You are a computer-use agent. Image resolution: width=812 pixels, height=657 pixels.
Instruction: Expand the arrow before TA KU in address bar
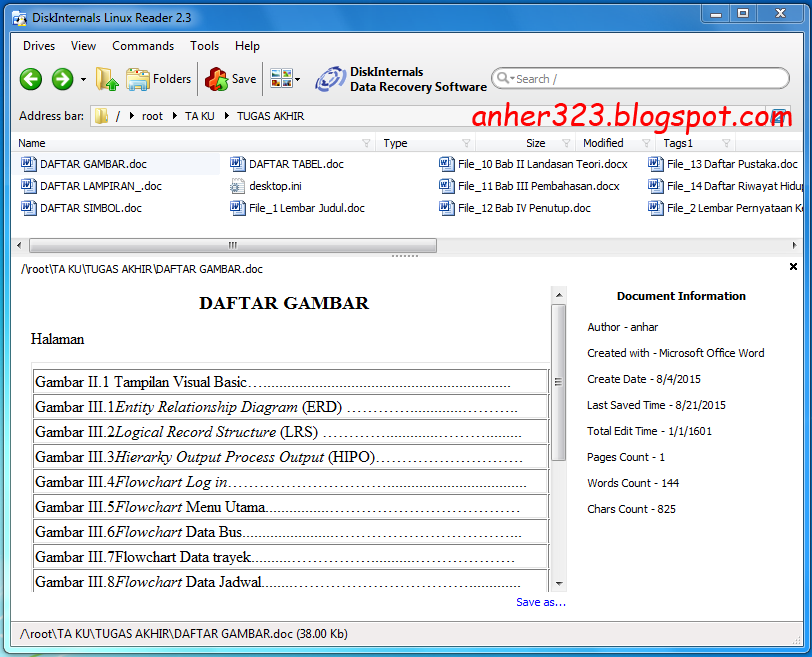click(x=175, y=116)
